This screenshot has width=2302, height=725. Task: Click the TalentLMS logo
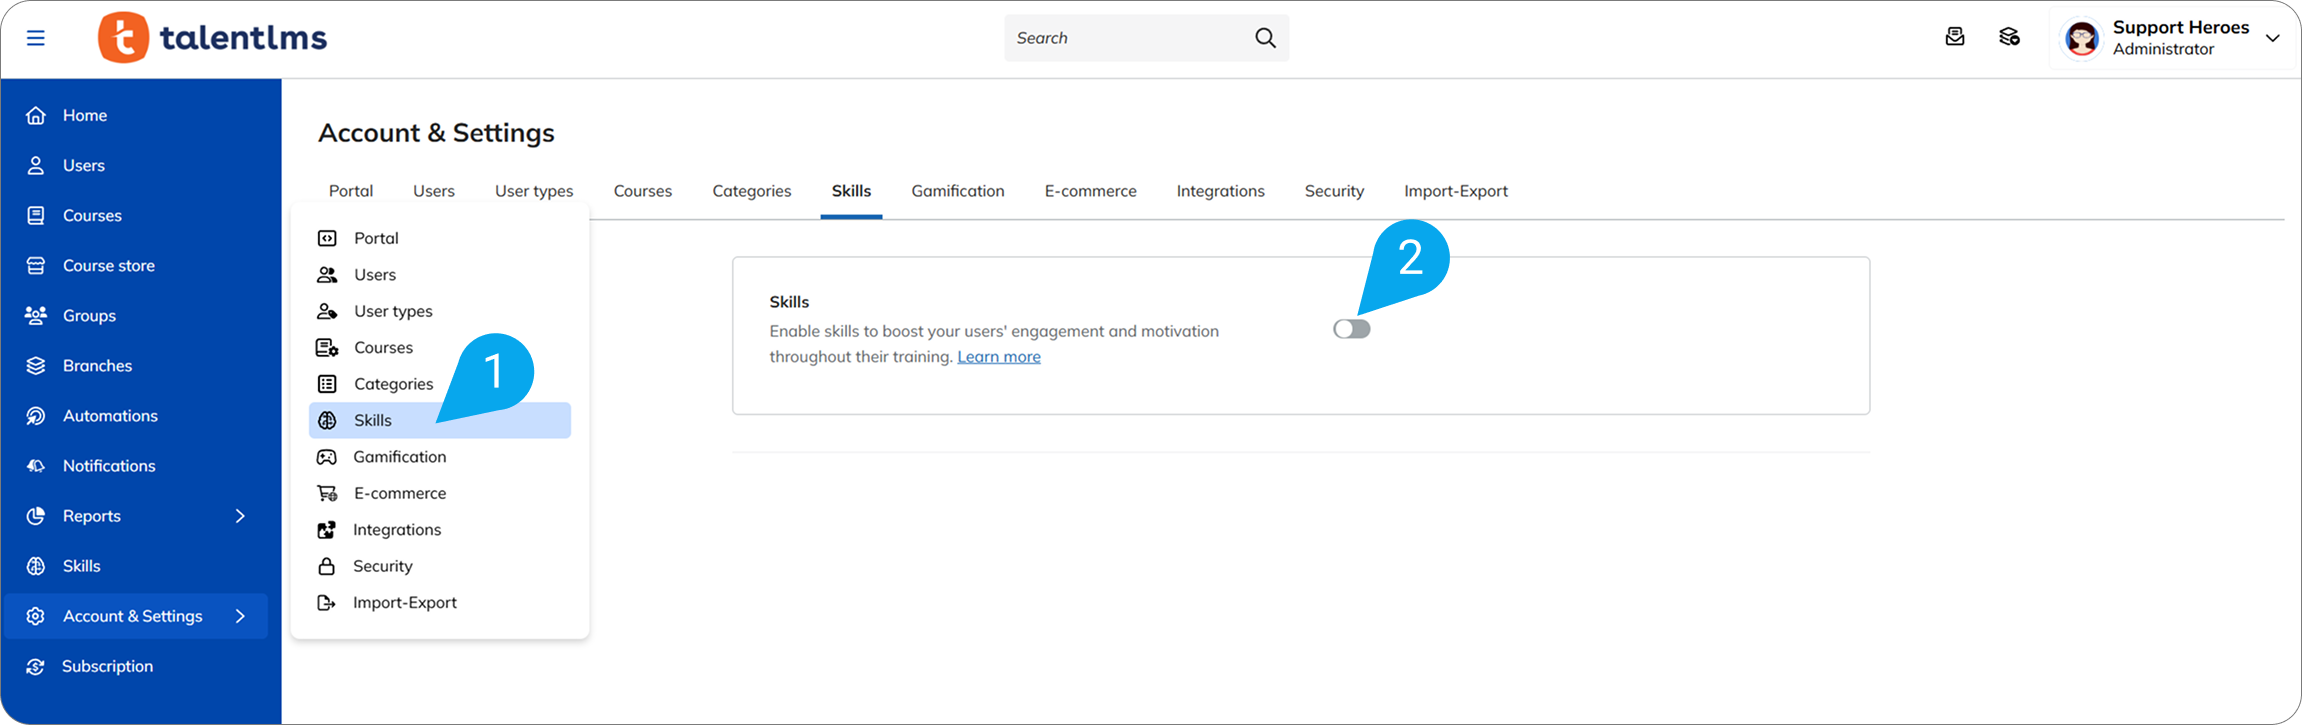(x=213, y=38)
